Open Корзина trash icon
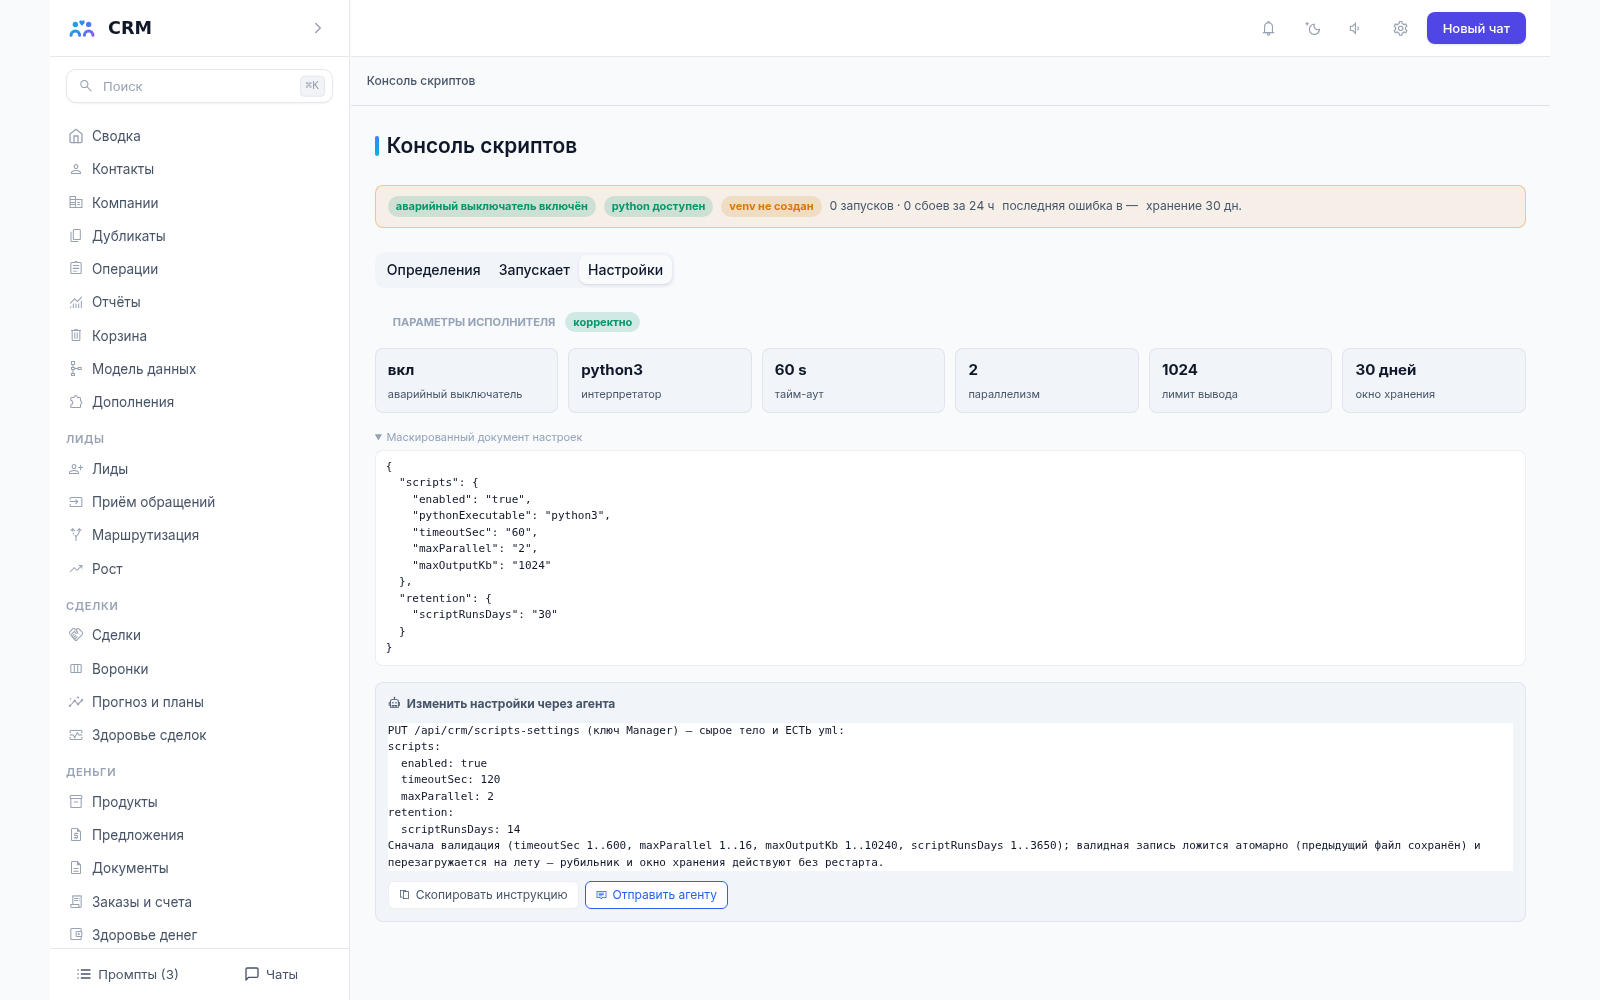This screenshot has width=1600, height=1000. (76, 336)
